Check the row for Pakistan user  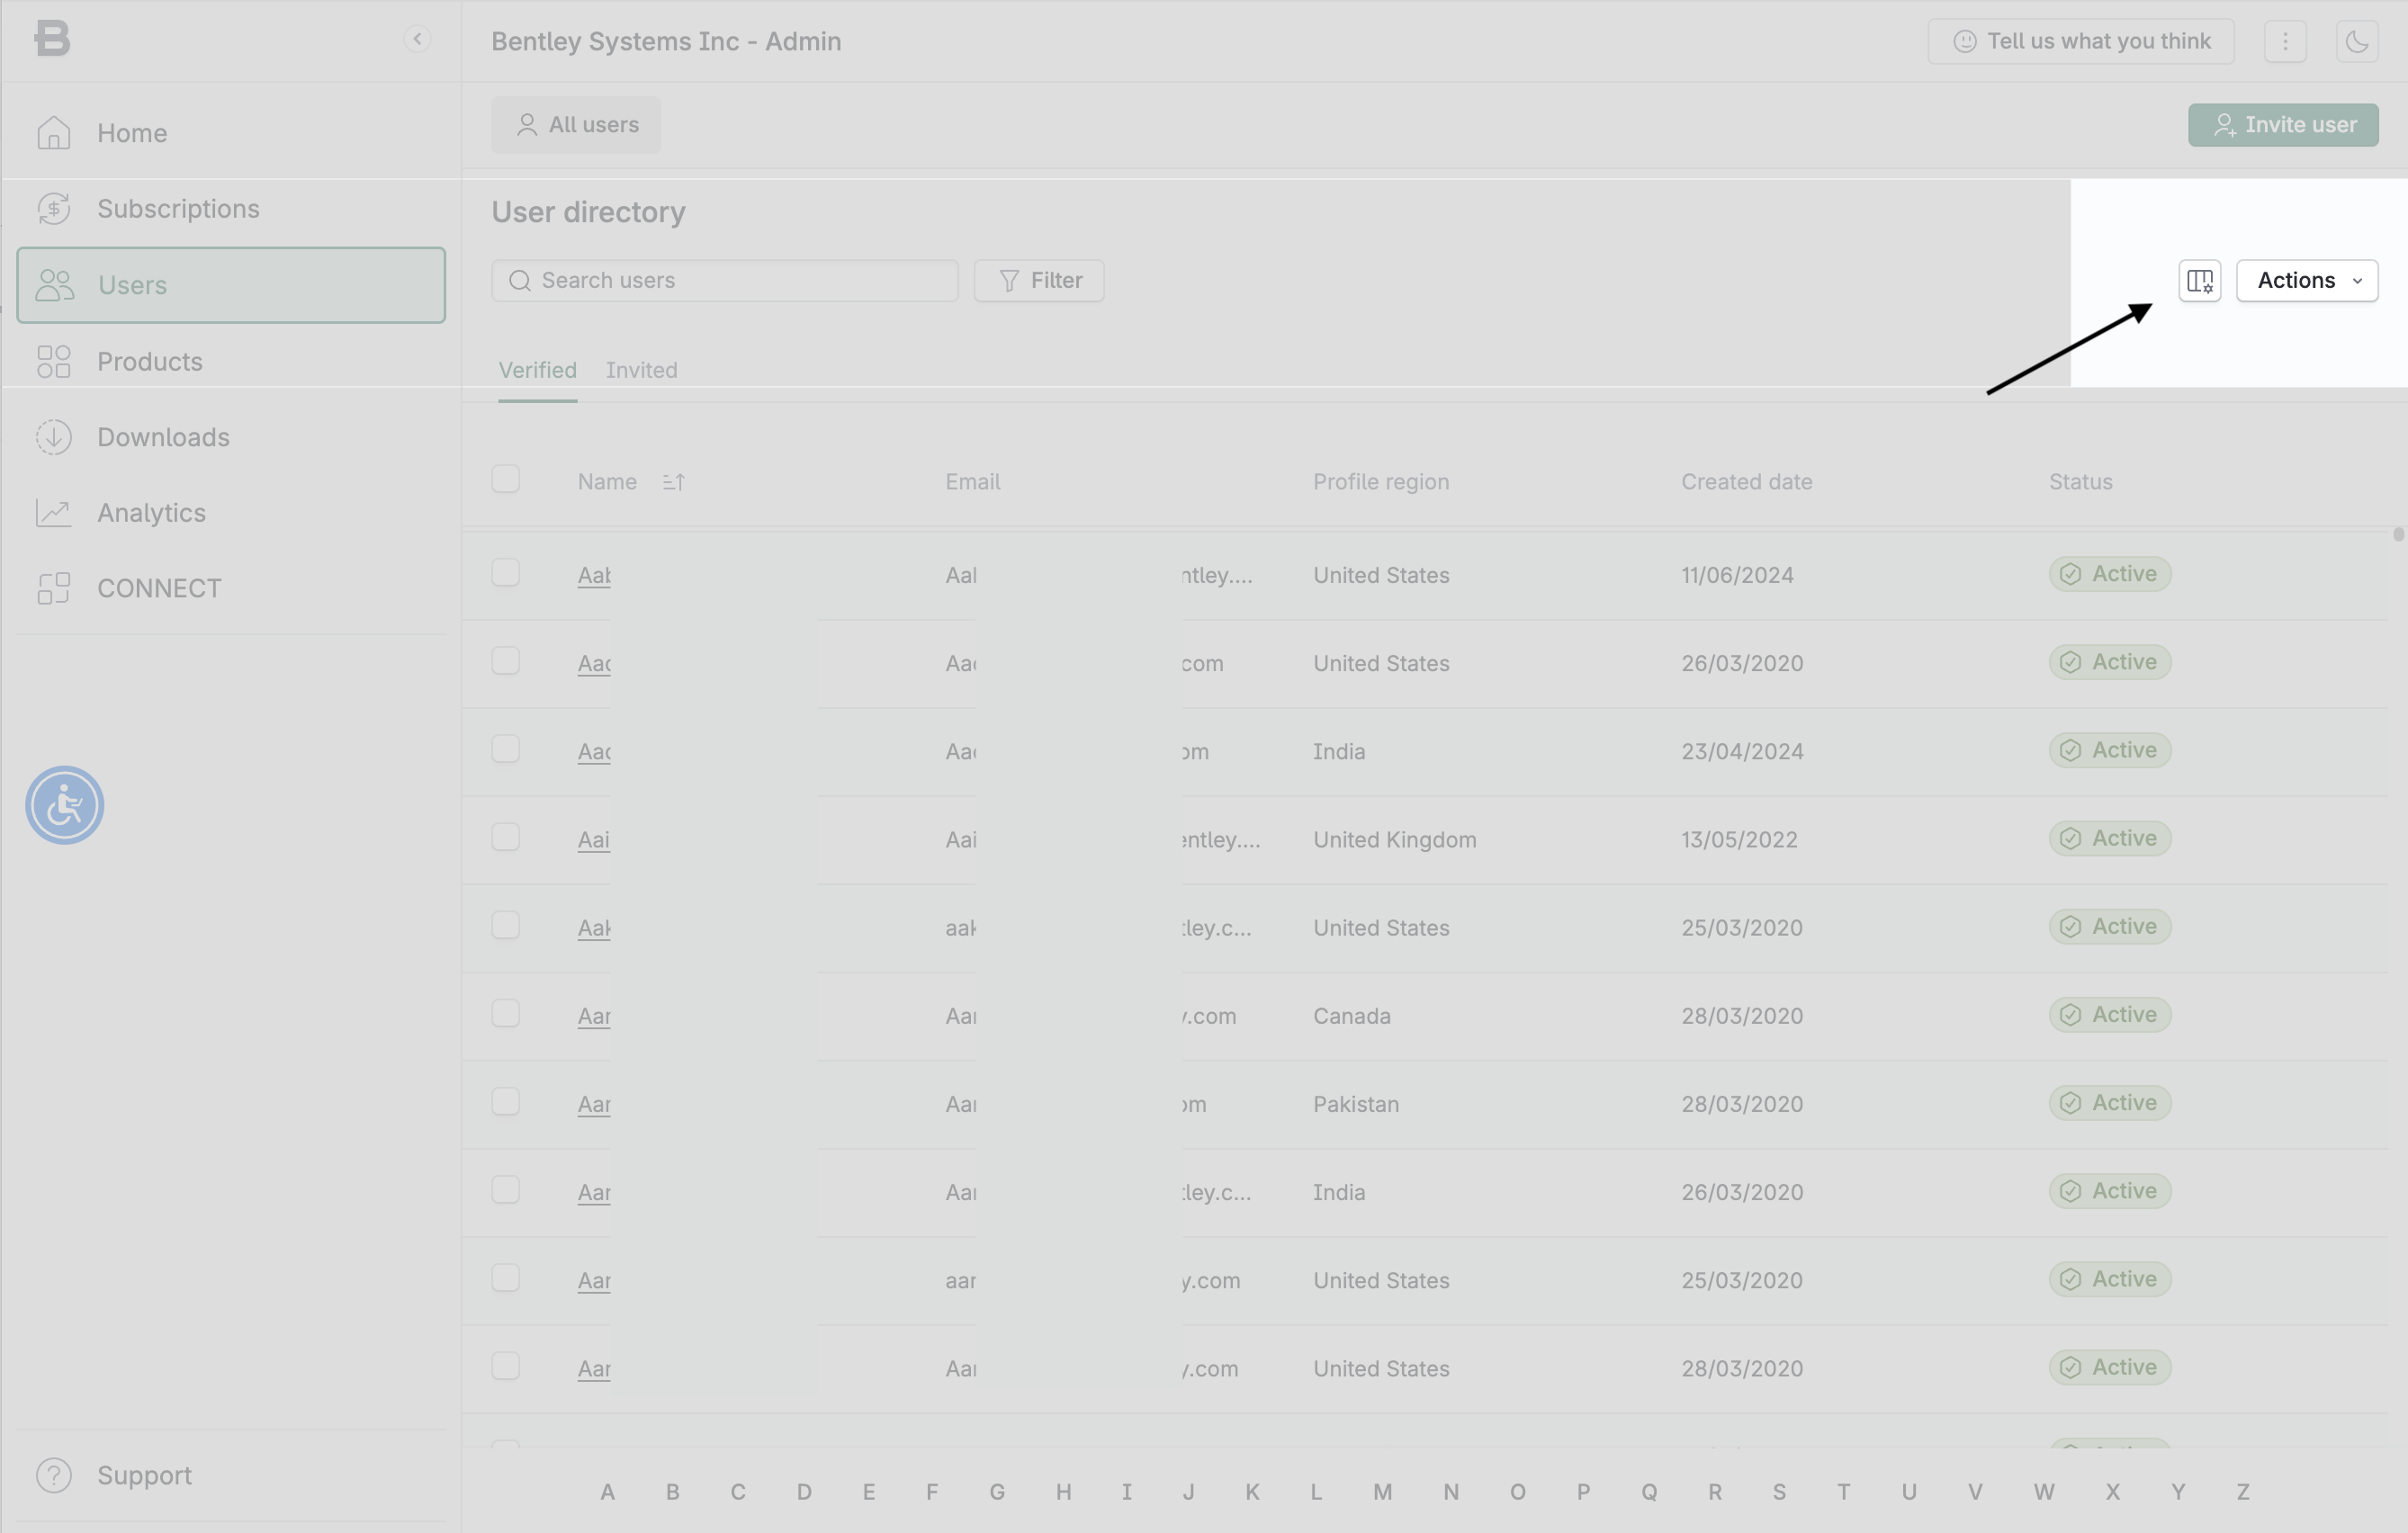click(506, 1101)
